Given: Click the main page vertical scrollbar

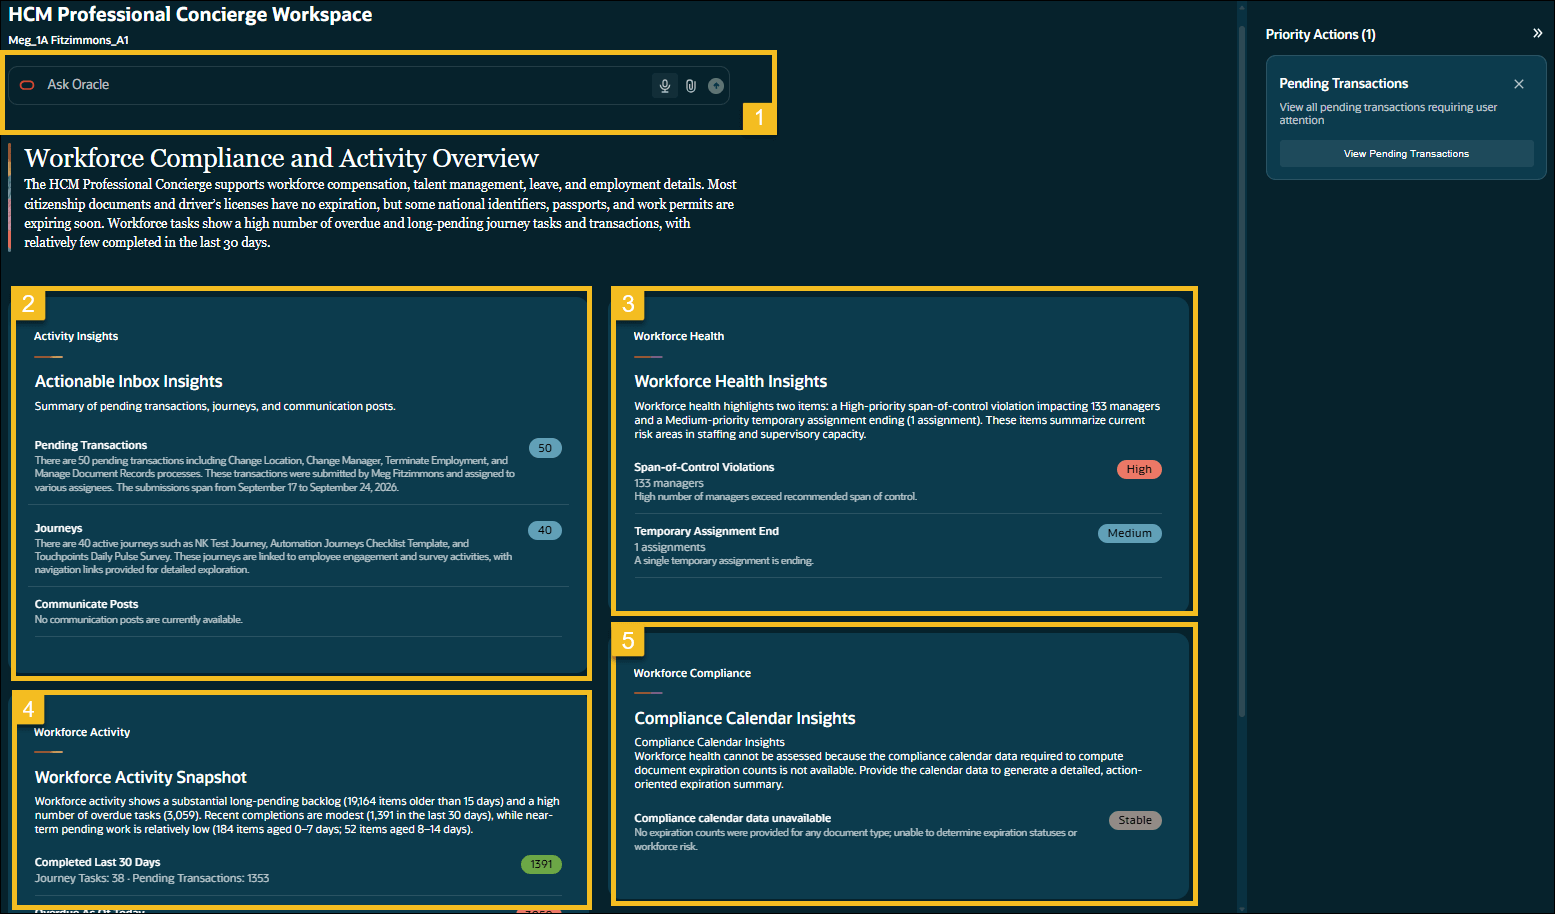Looking at the screenshot, I should click(1242, 370).
